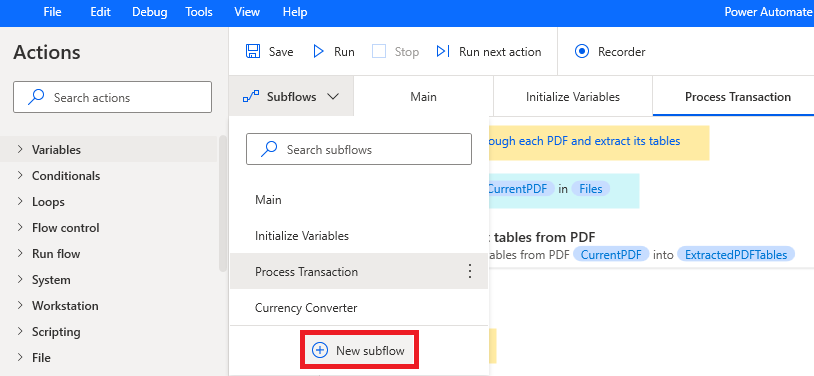The width and height of the screenshot is (814, 376).
Task: Click the Actions pane scrollbar
Action: (223, 203)
